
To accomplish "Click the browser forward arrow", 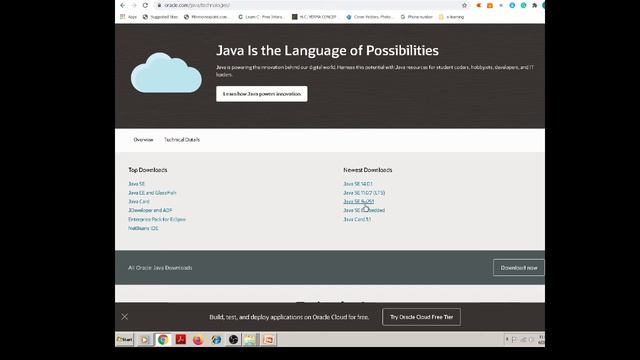I will 134,5.
